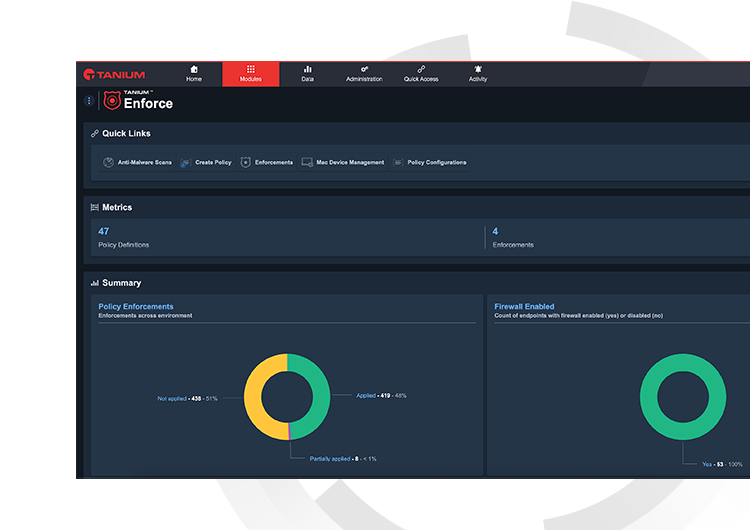Open the vertical dots menu beside Enforce

pos(89,100)
